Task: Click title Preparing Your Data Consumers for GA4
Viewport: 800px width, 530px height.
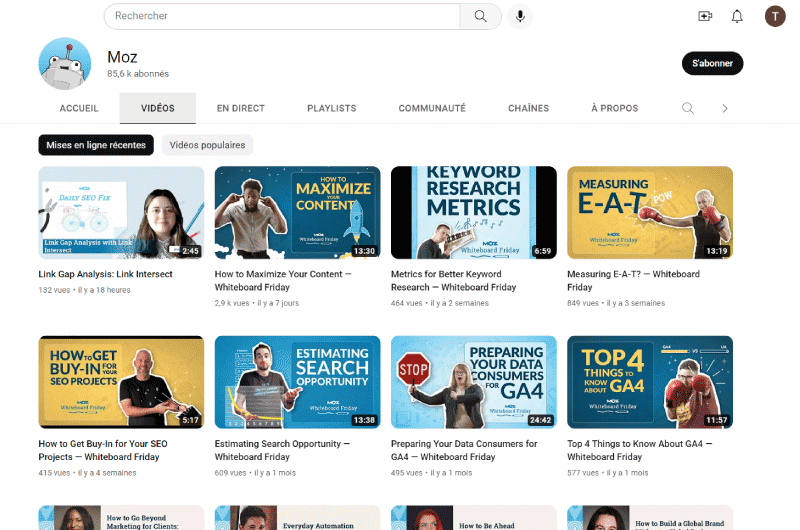Action: (464, 450)
